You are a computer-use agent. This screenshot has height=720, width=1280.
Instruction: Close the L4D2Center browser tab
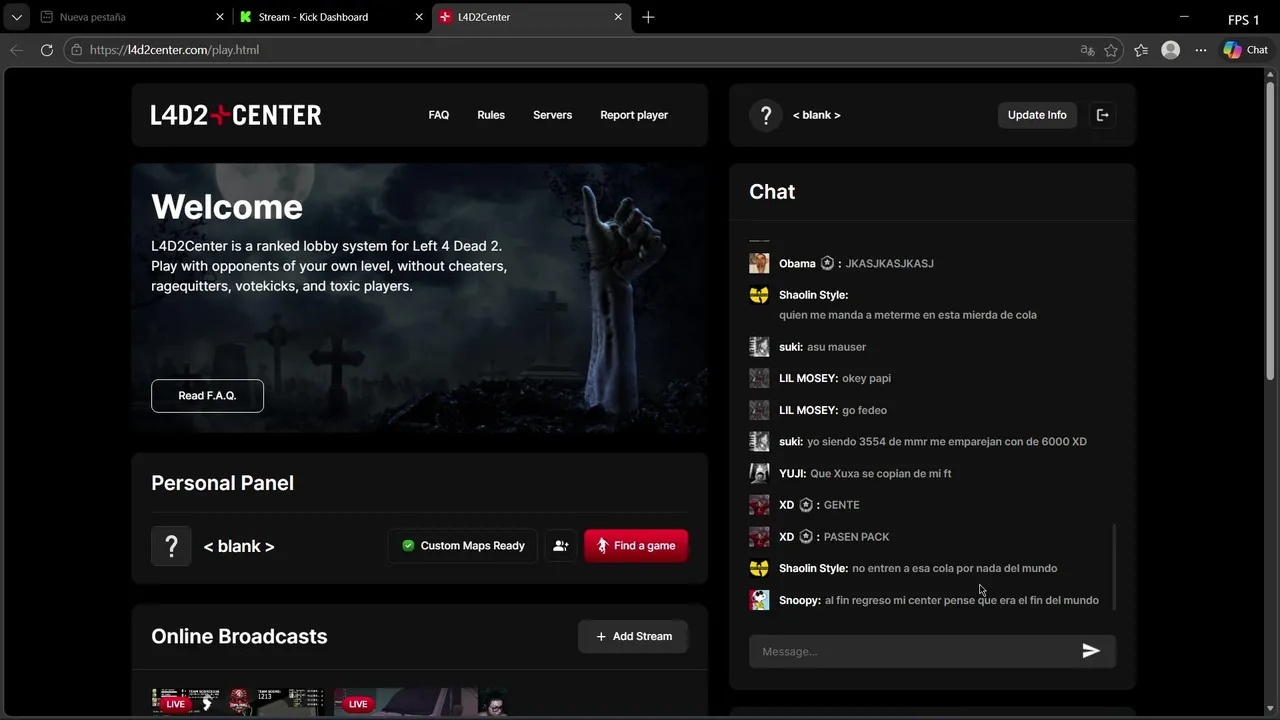coord(618,17)
